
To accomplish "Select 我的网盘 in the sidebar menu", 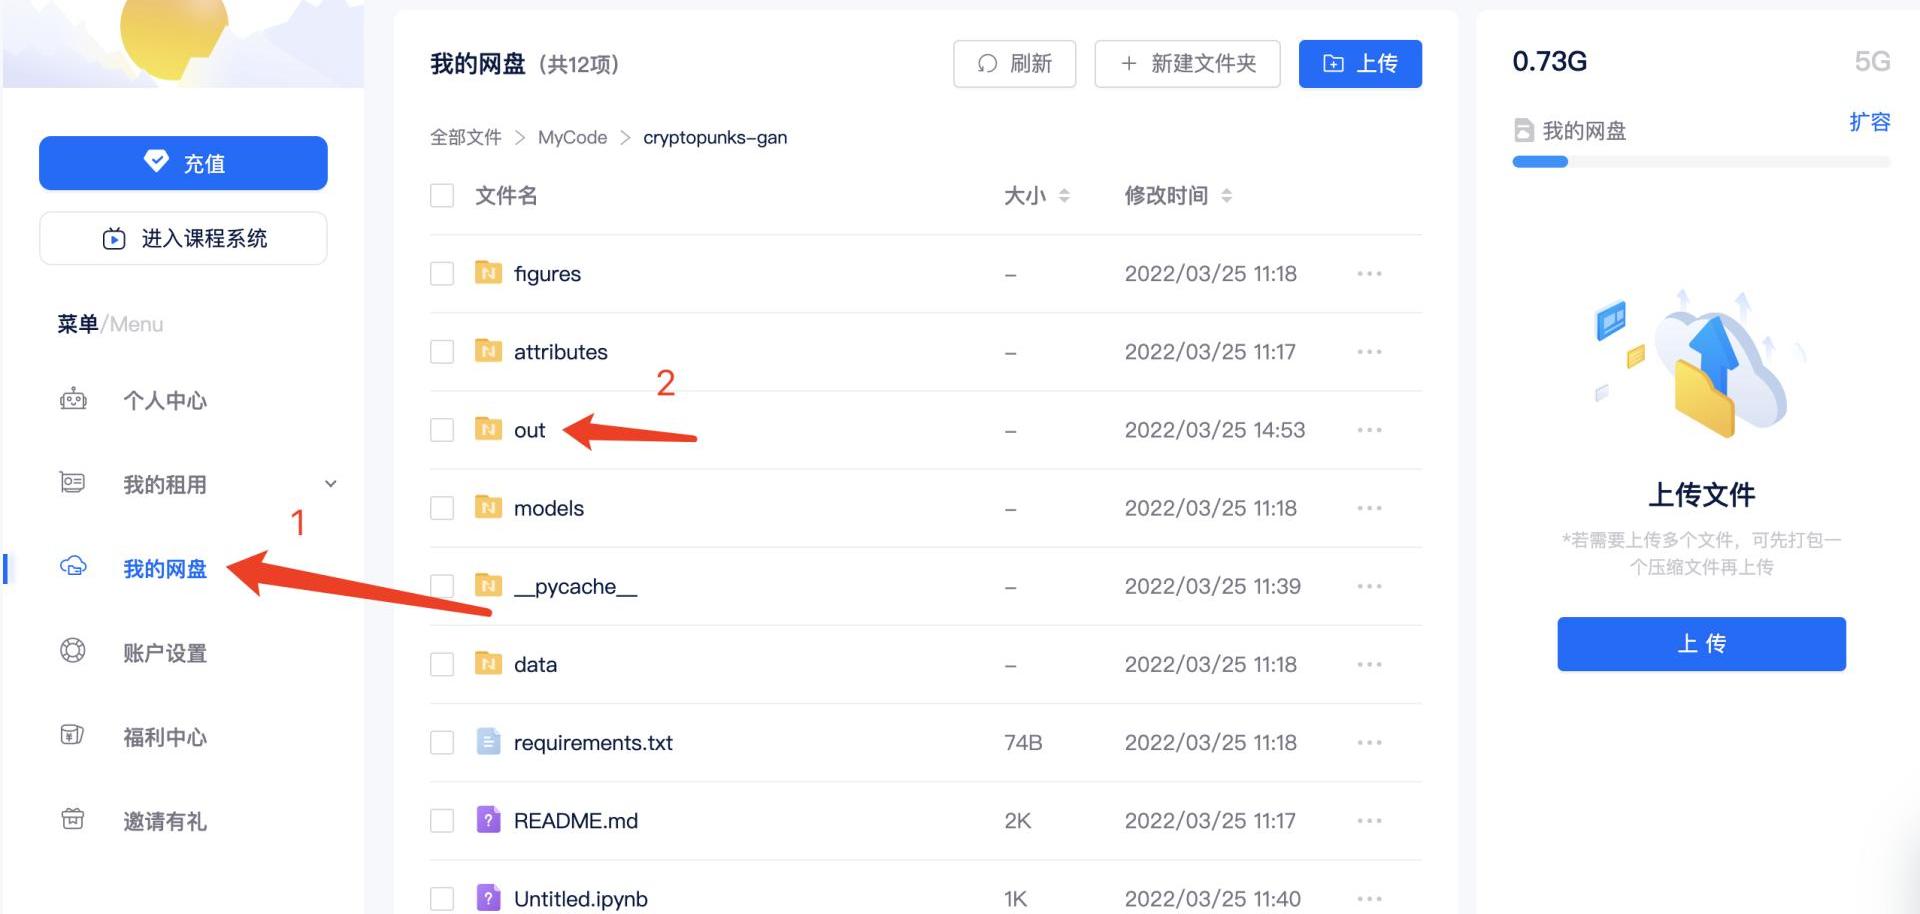I will coord(164,568).
